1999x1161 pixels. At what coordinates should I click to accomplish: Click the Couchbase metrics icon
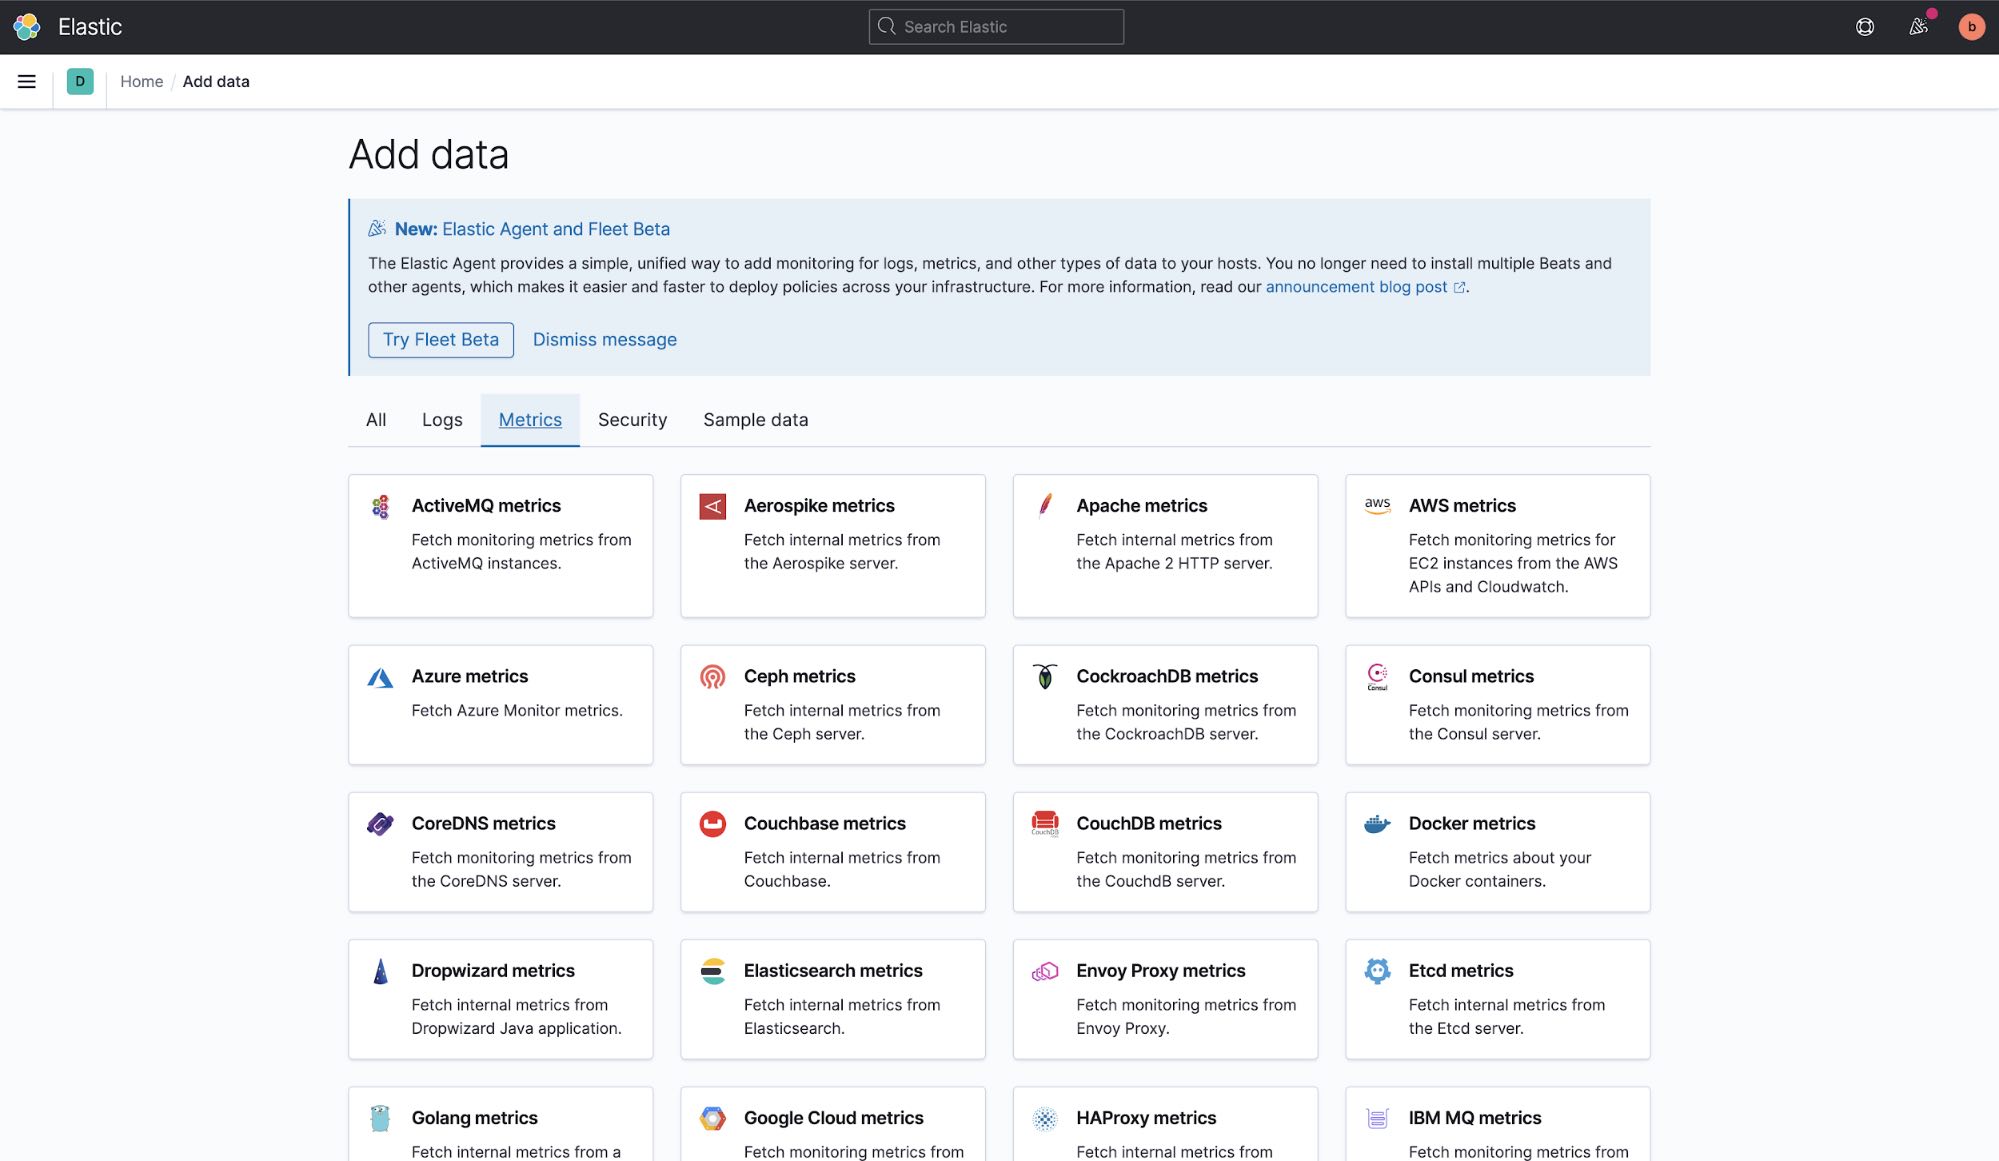tap(712, 824)
